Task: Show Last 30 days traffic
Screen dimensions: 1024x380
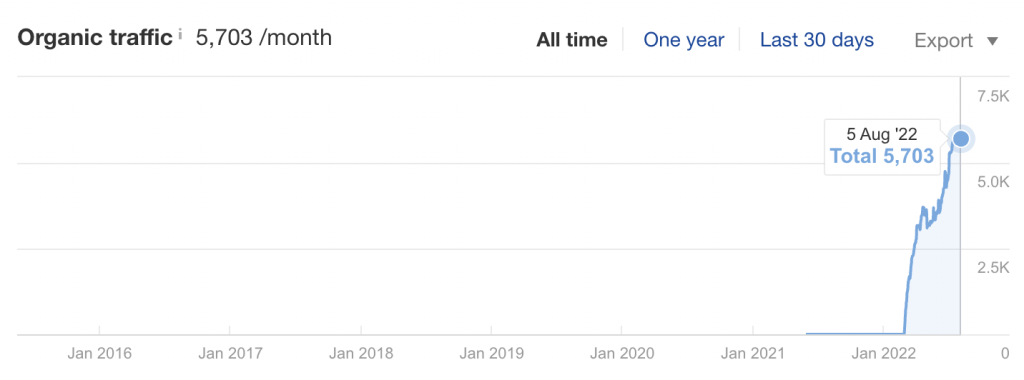Action: (816, 40)
